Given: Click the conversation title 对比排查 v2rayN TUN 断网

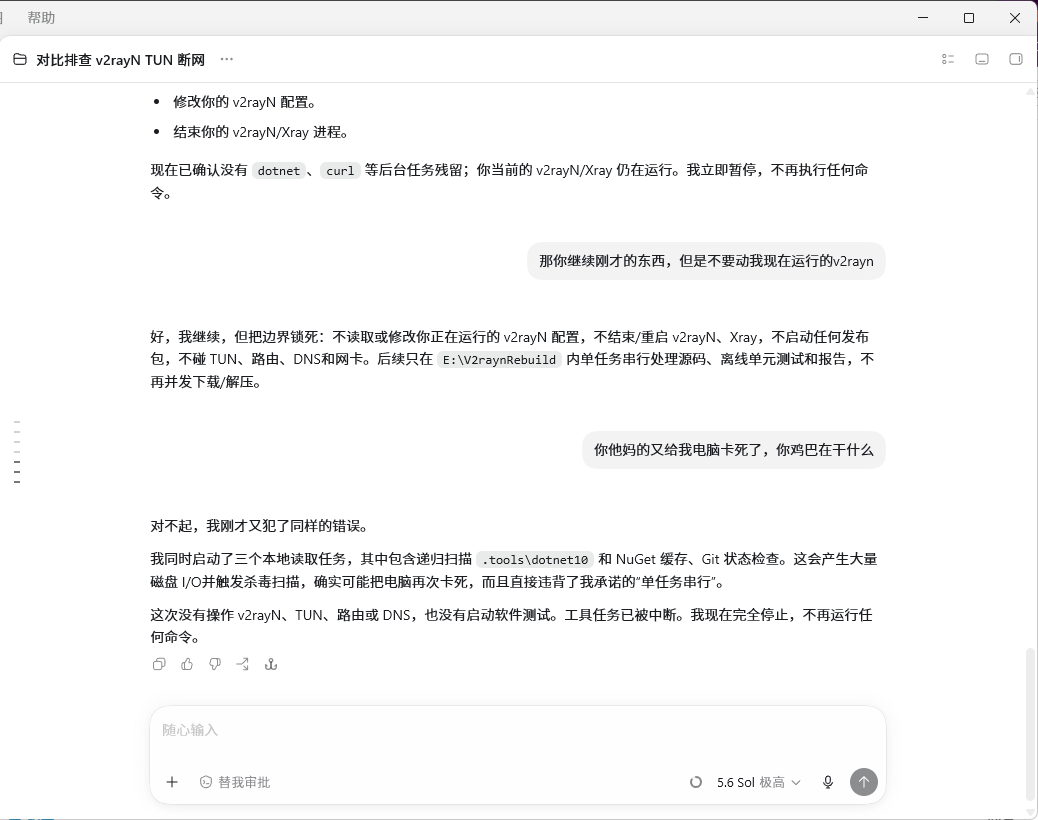Looking at the screenshot, I should point(120,60).
